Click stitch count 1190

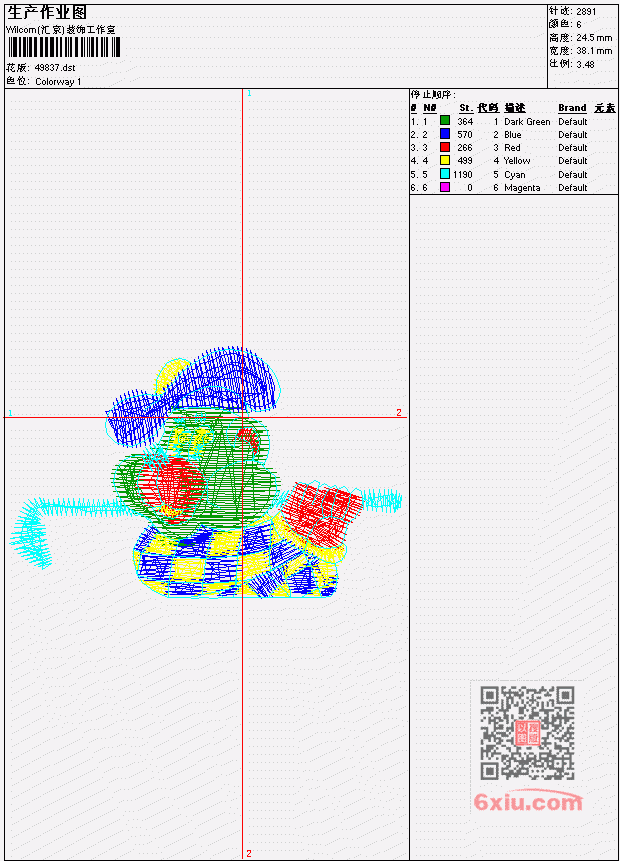463,175
